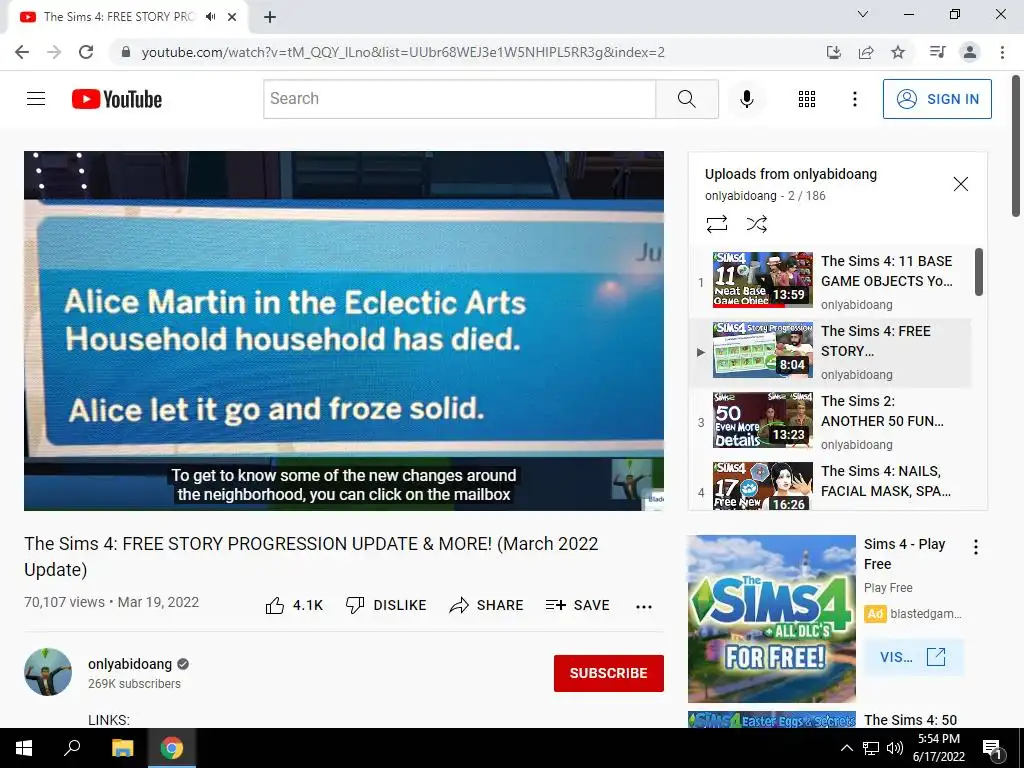
Task: Open YouTube settings three-dot menu
Action: [854, 99]
